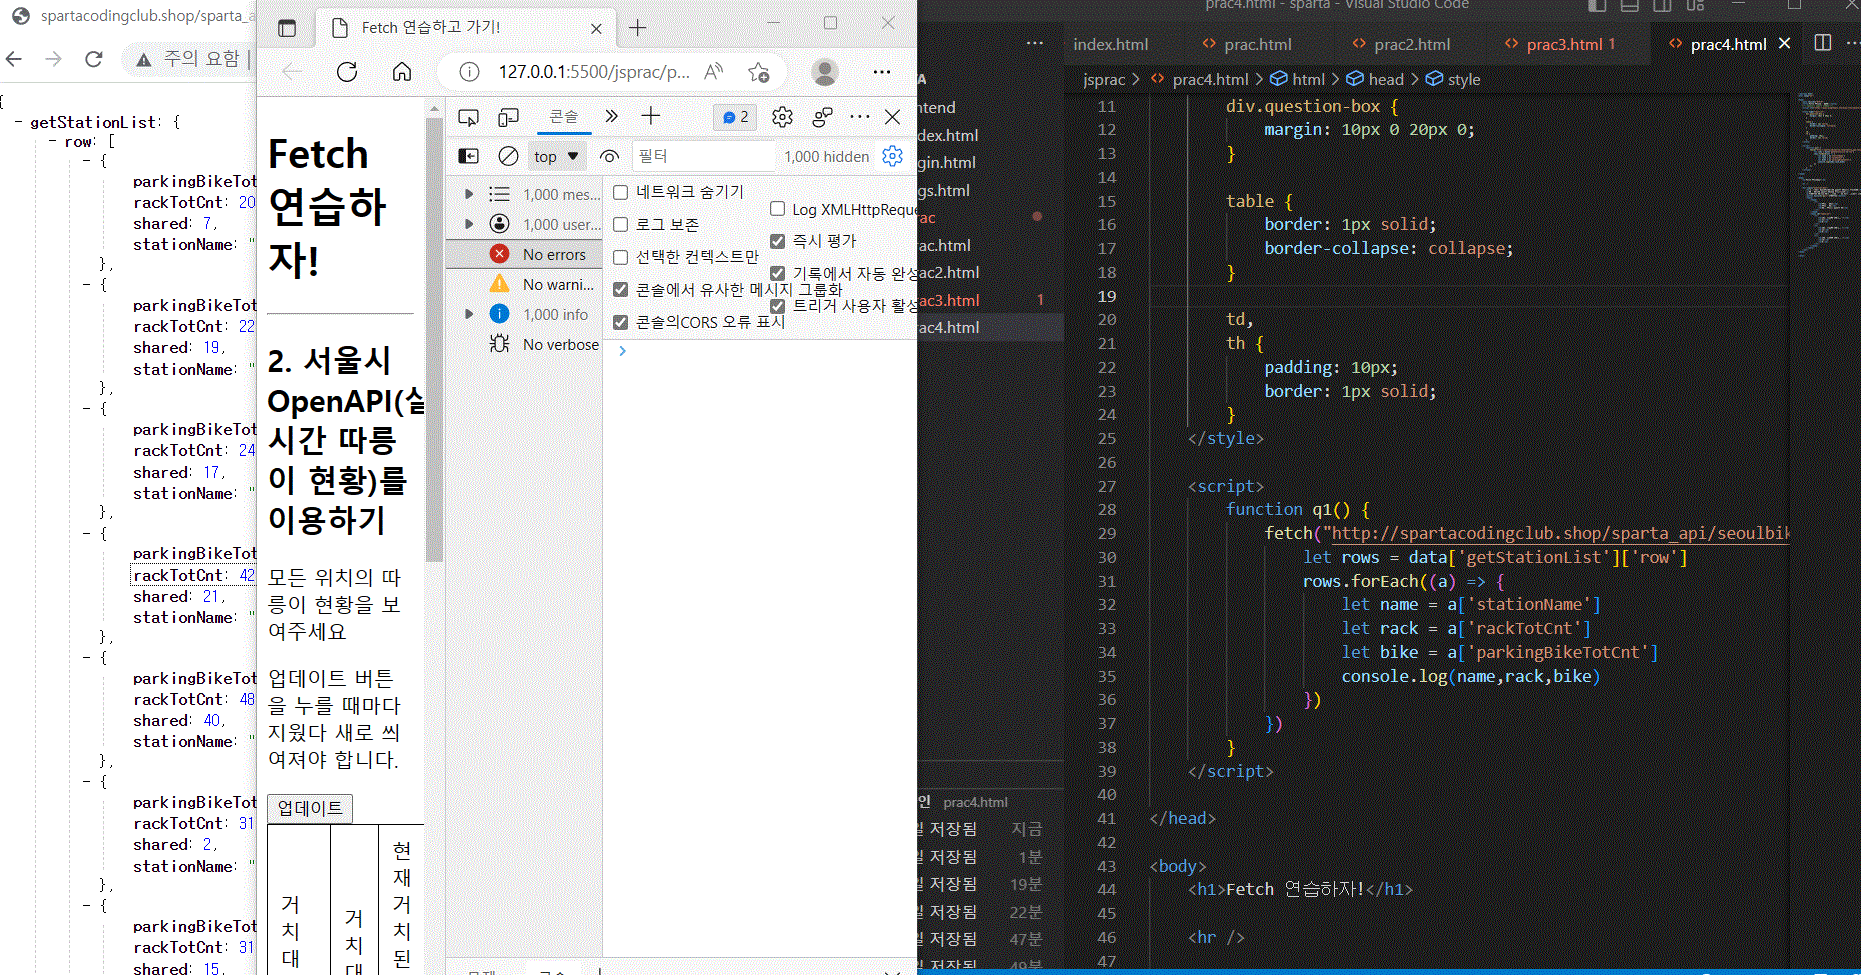
Task: Hide the console sidebar with the panel icon
Action: [468, 156]
